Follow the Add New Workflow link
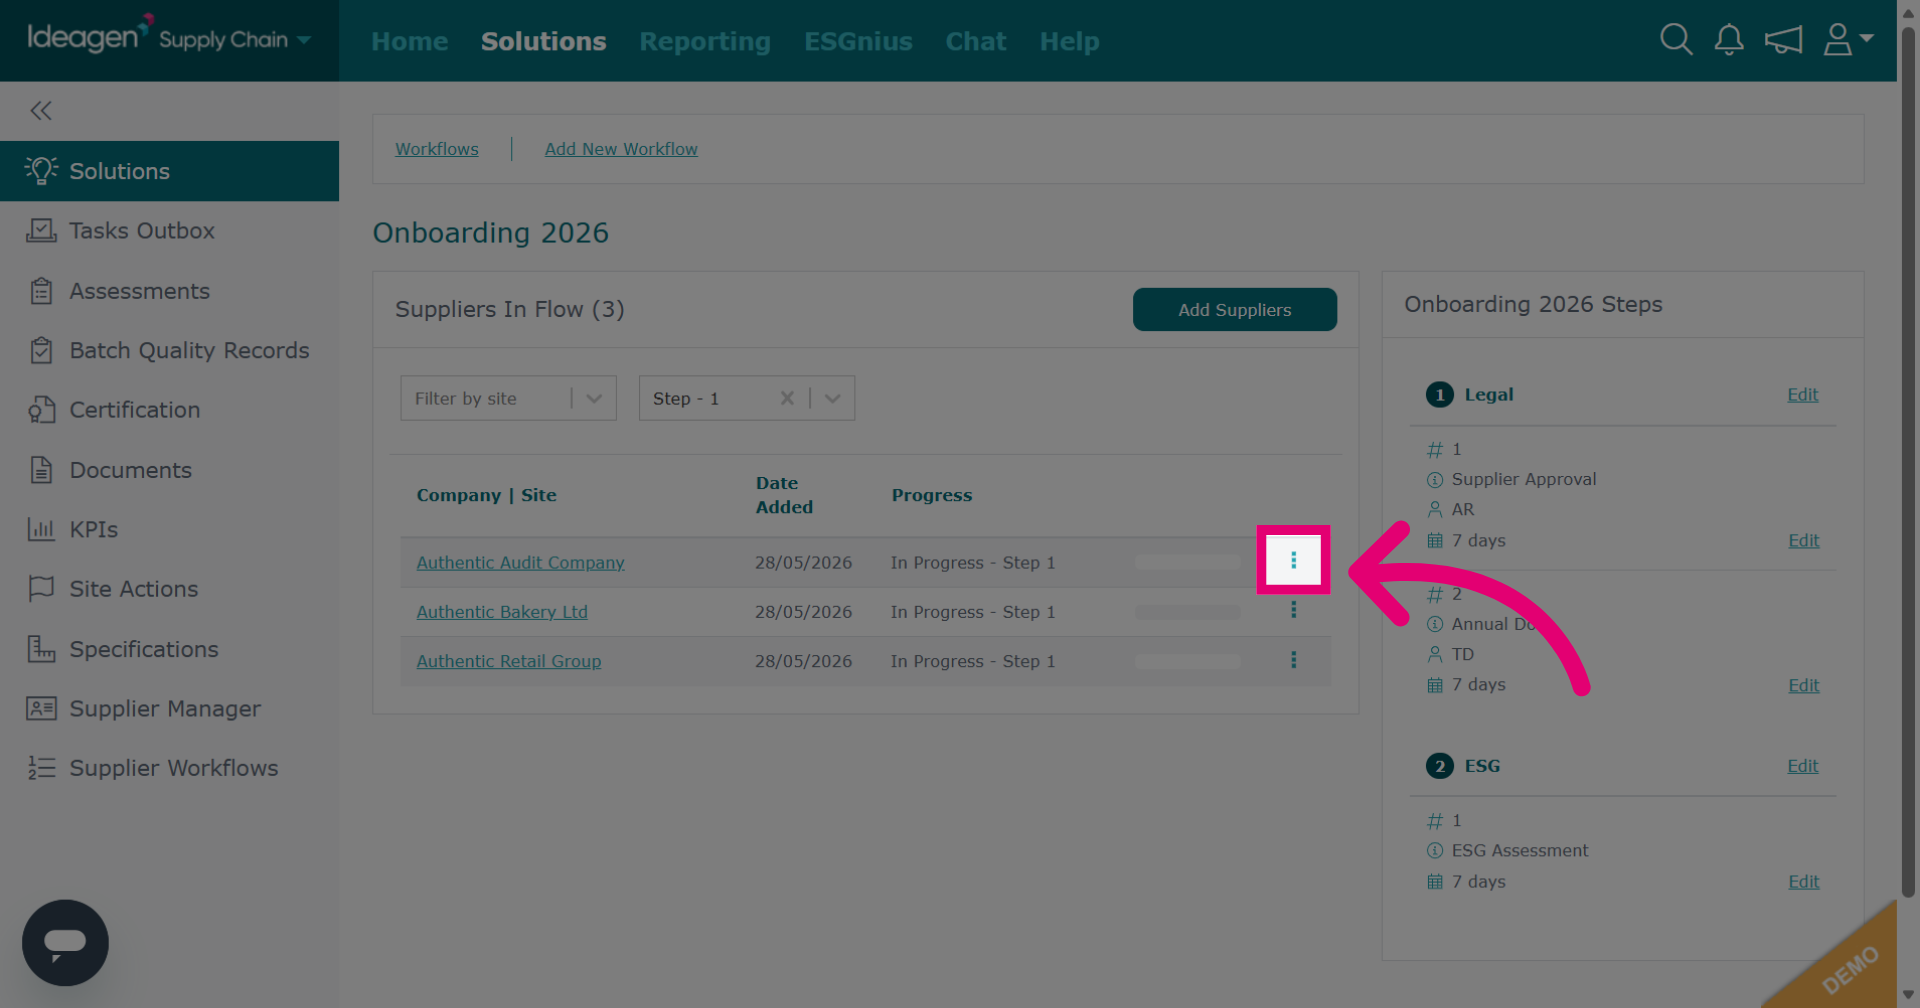Image resolution: width=1920 pixels, height=1008 pixels. pyautogui.click(x=621, y=149)
